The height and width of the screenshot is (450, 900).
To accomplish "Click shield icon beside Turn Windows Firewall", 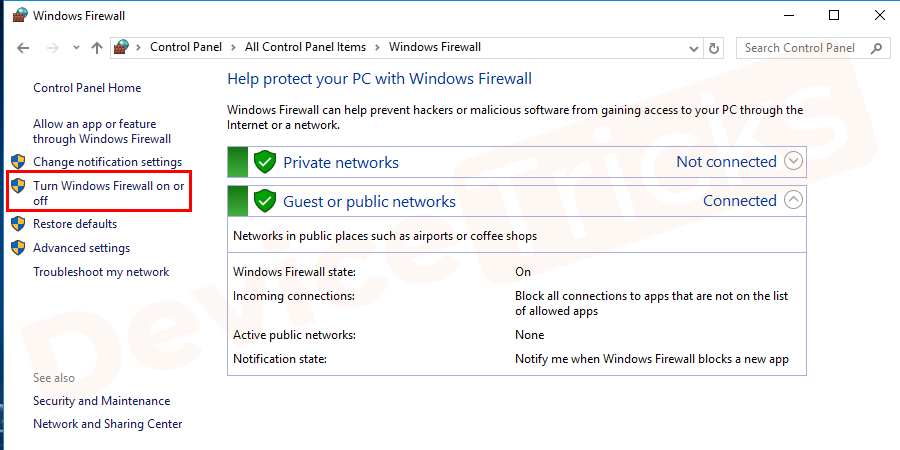I will coord(19,185).
